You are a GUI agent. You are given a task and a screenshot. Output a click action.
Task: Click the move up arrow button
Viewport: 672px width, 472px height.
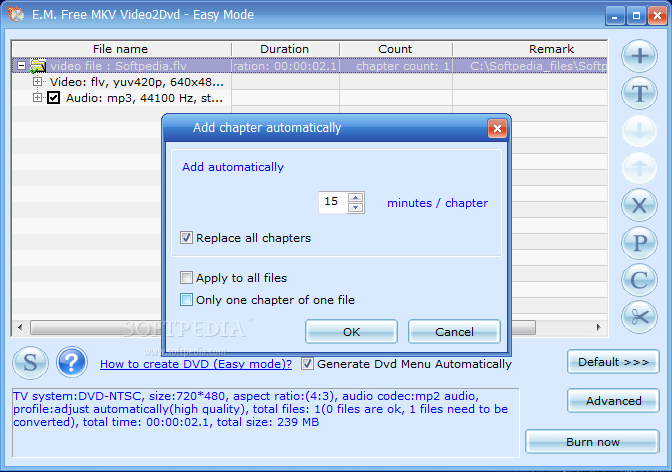[x=639, y=168]
